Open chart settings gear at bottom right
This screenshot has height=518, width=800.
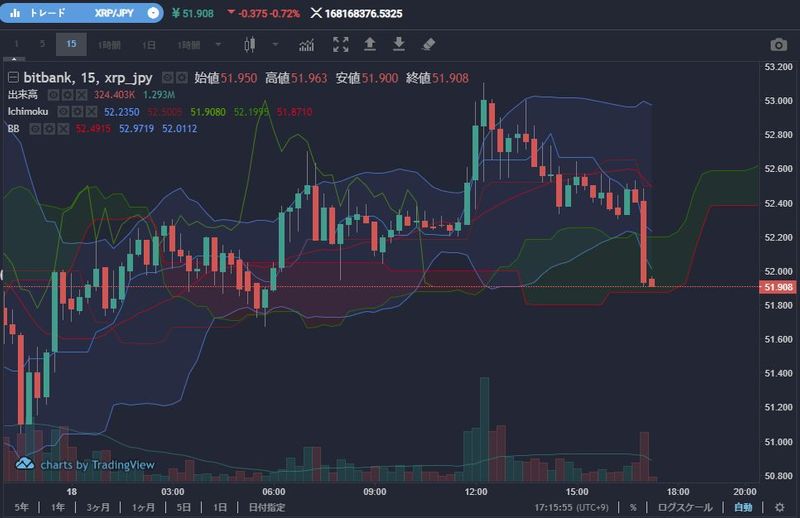[779, 507]
